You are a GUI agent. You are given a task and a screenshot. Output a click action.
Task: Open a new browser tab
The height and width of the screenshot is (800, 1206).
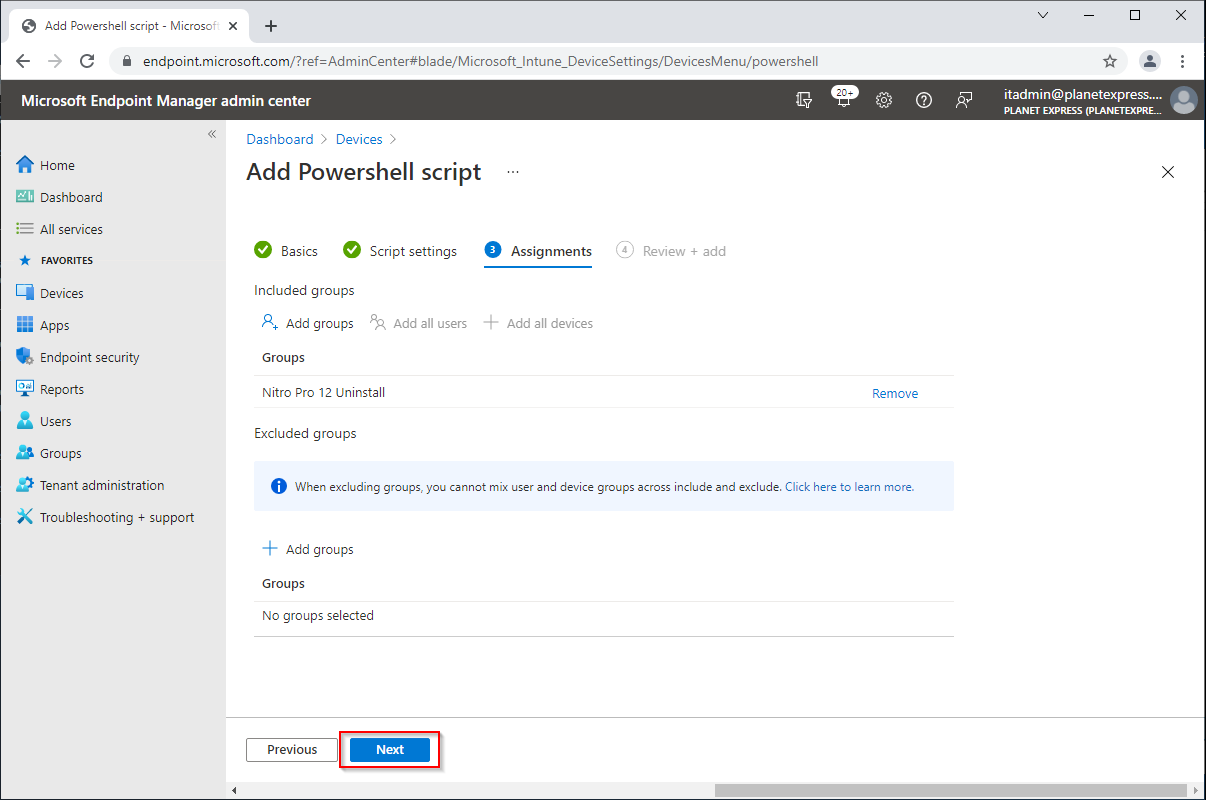pyautogui.click(x=271, y=26)
